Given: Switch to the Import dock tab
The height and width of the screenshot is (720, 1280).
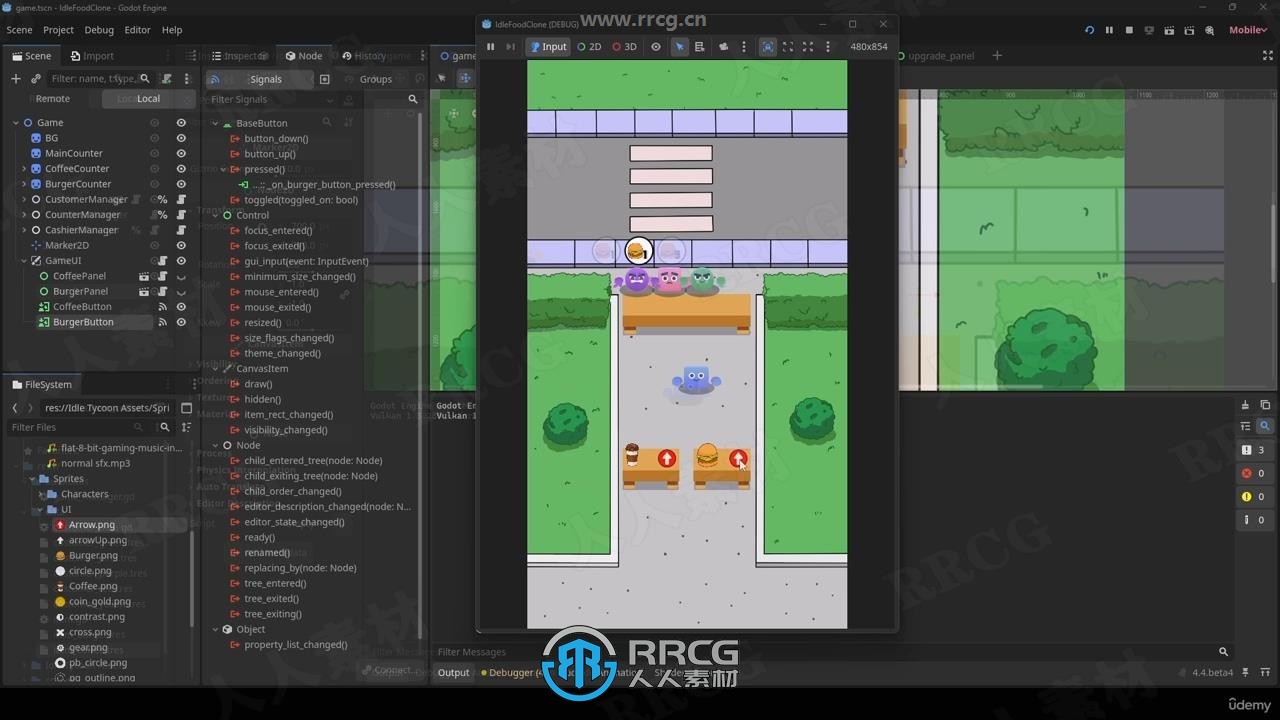Looking at the screenshot, I should [91, 56].
